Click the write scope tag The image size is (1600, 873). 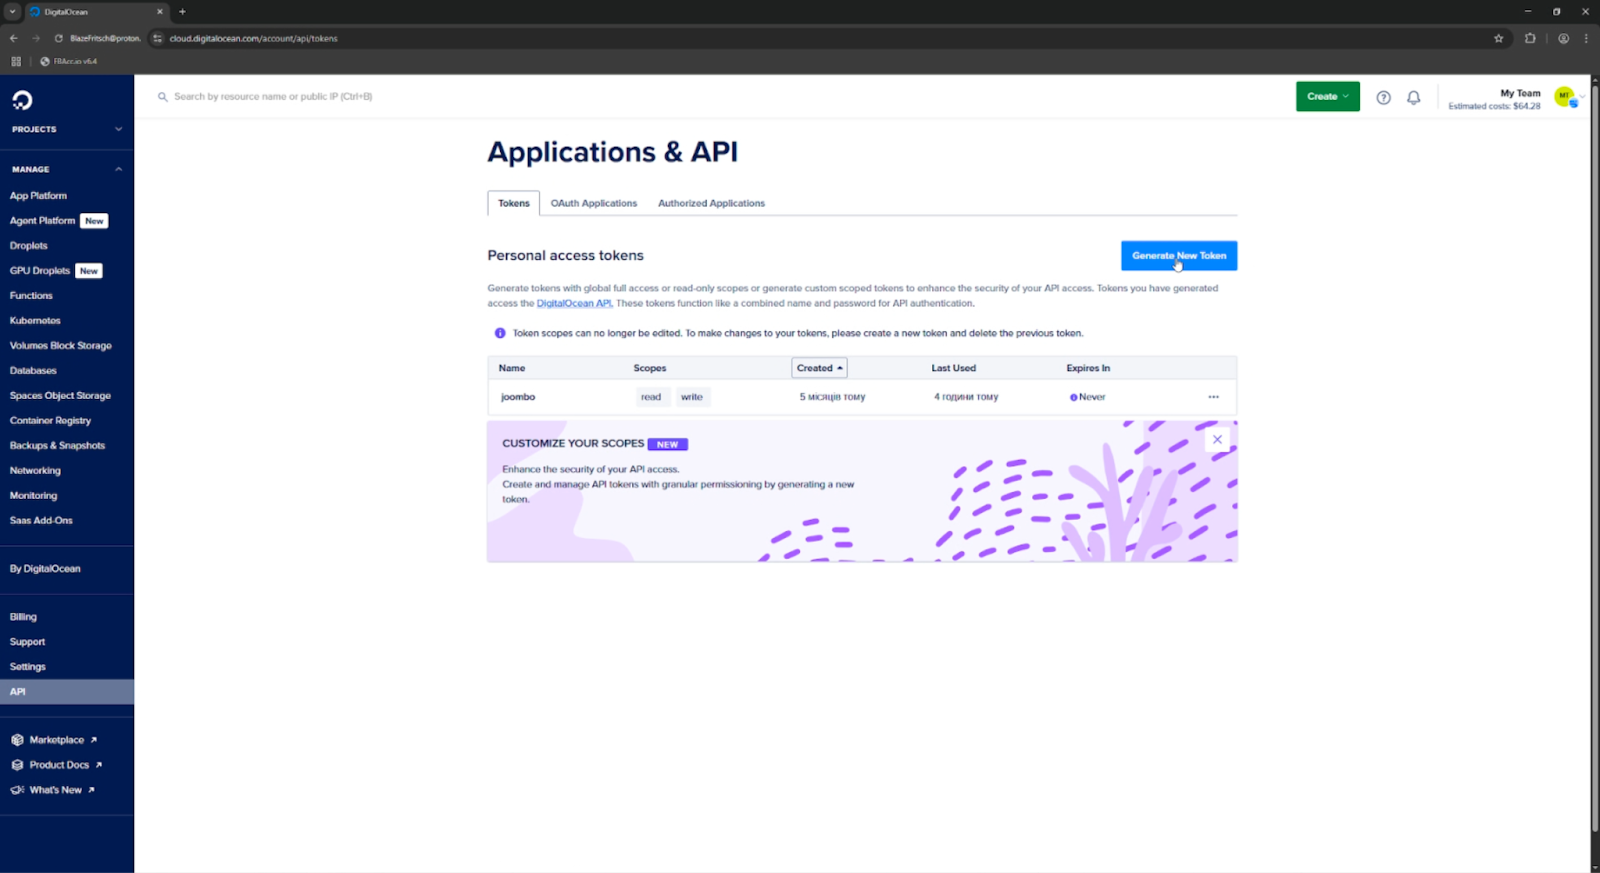click(692, 397)
